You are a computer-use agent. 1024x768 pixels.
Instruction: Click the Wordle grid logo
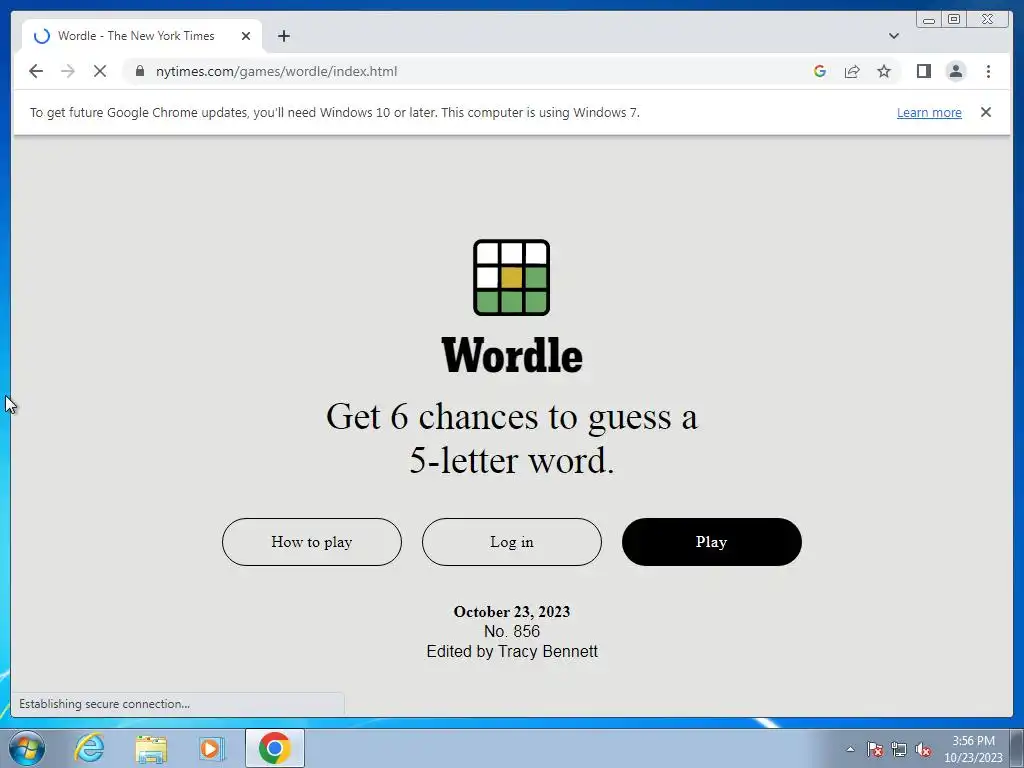[x=511, y=278]
